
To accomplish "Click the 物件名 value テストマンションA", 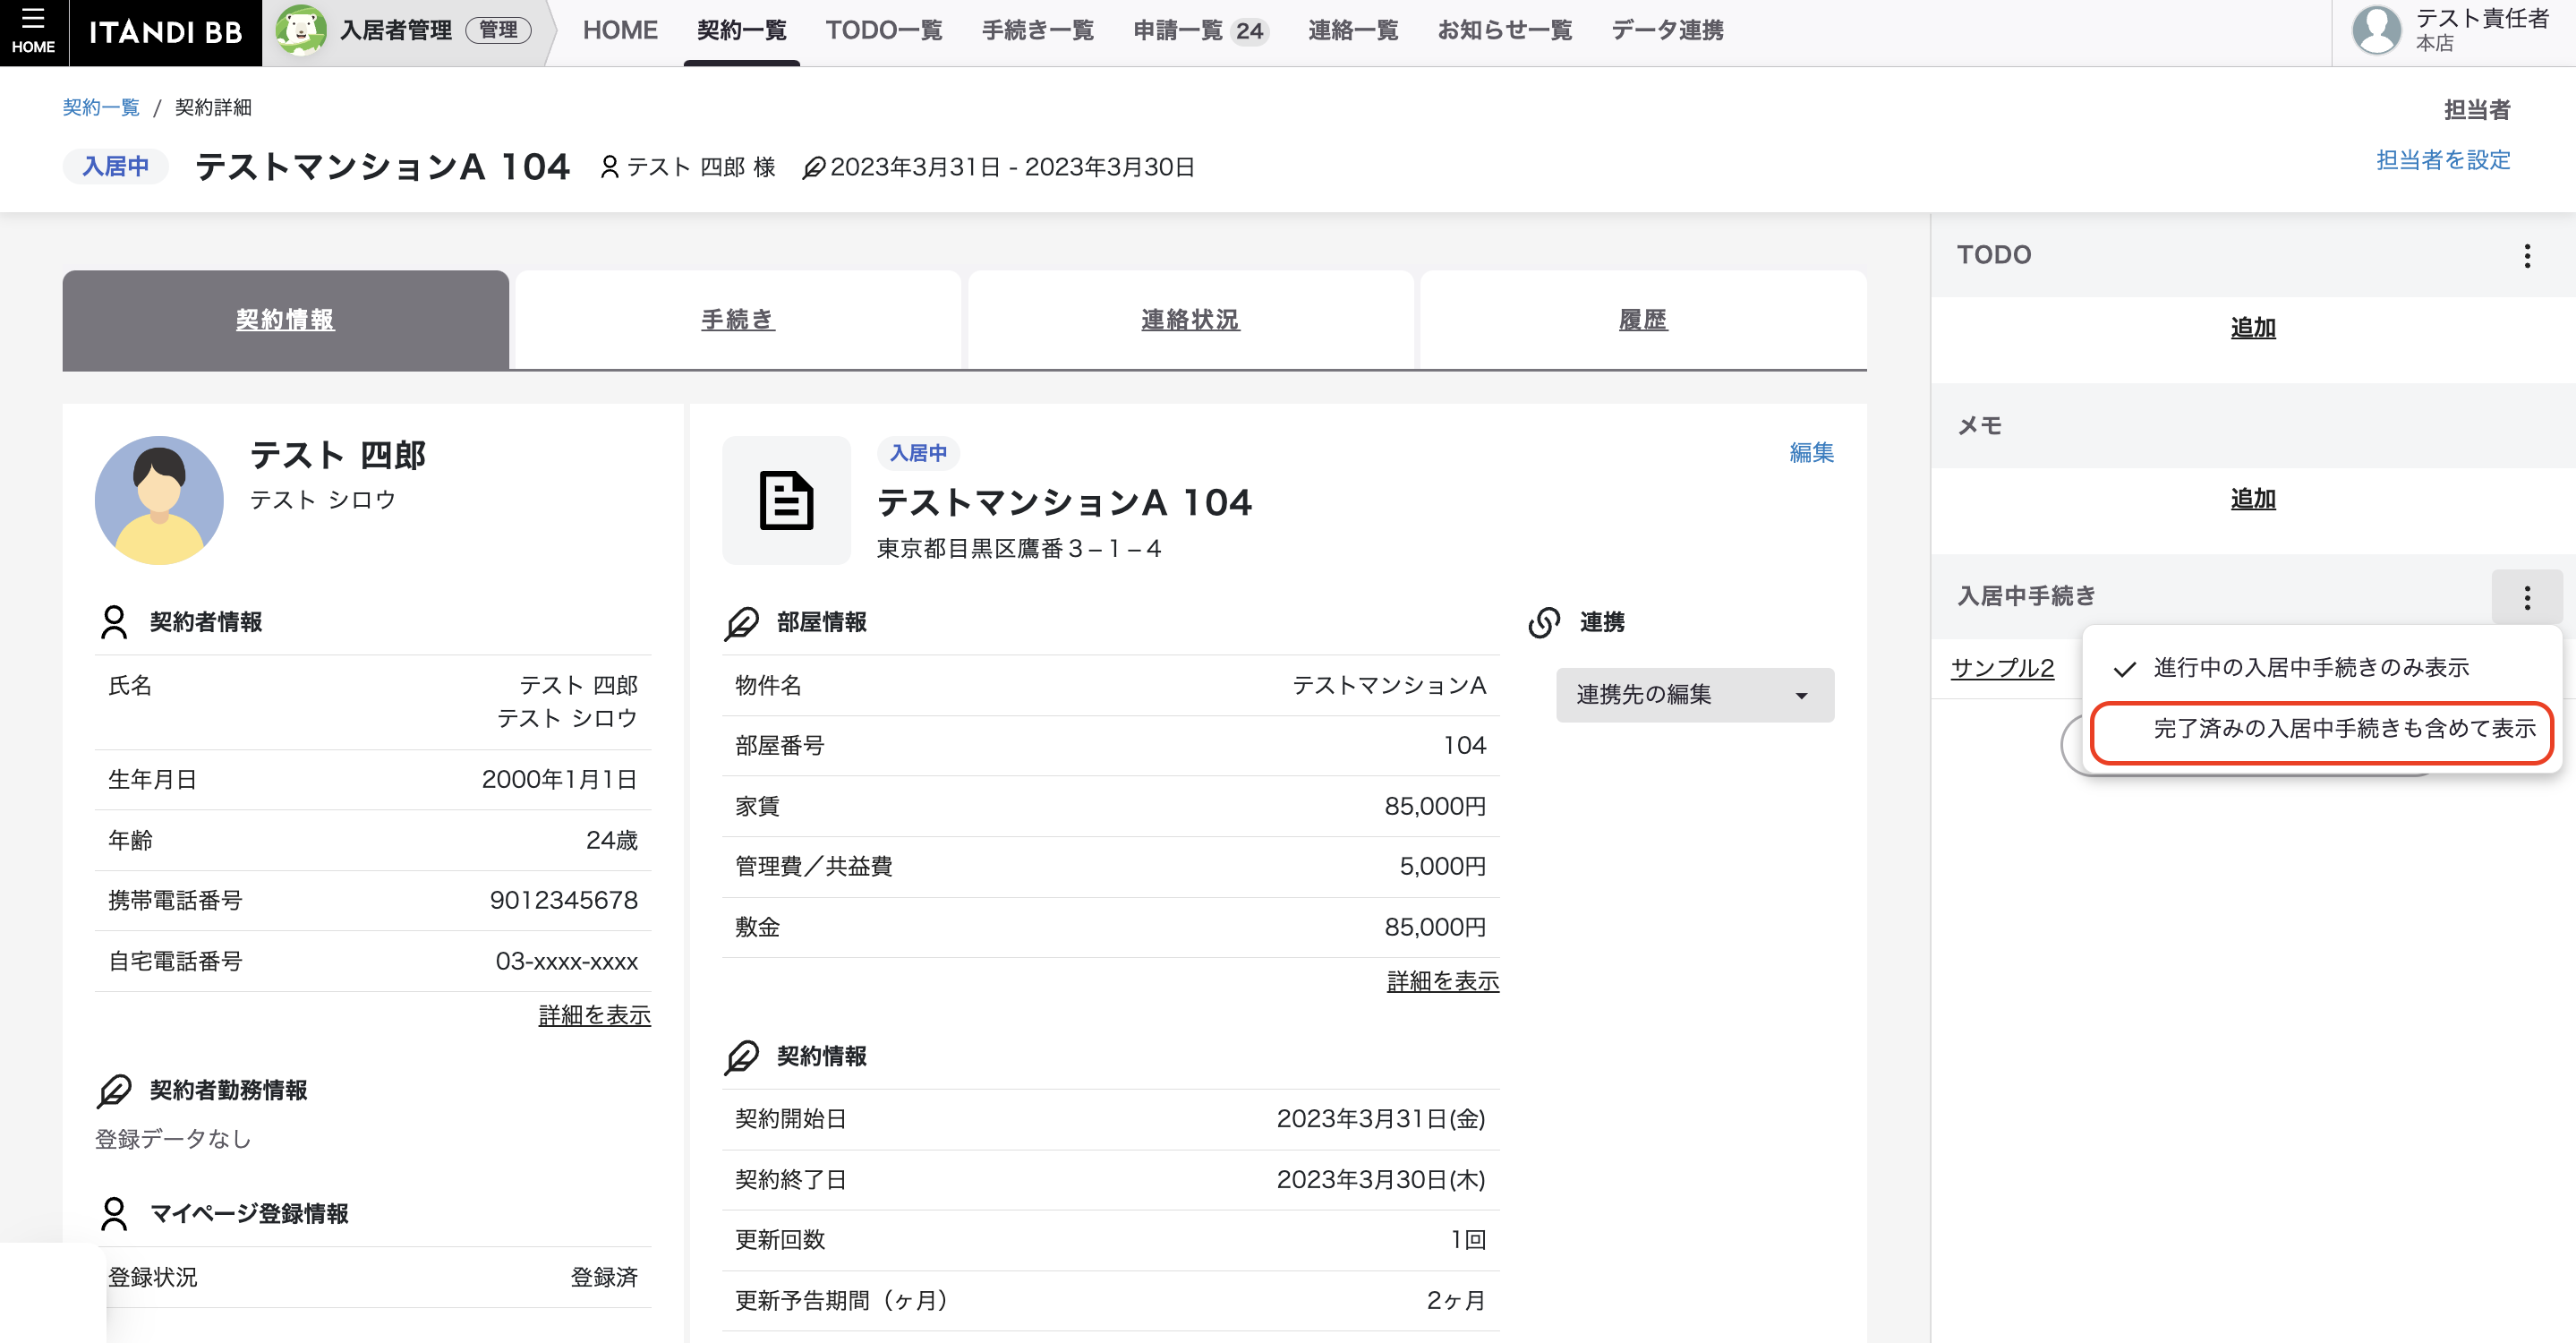I will pos(1389,686).
